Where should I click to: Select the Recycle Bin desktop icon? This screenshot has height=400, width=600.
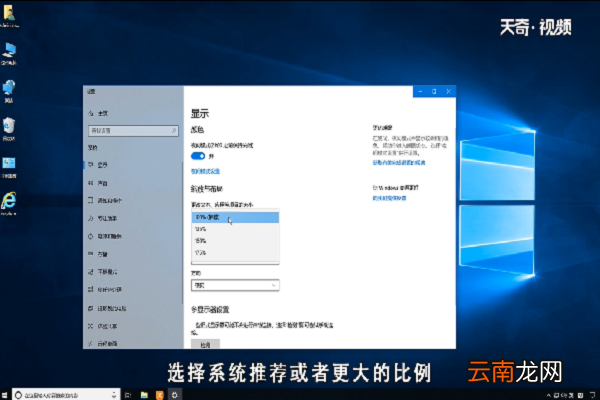9,129
